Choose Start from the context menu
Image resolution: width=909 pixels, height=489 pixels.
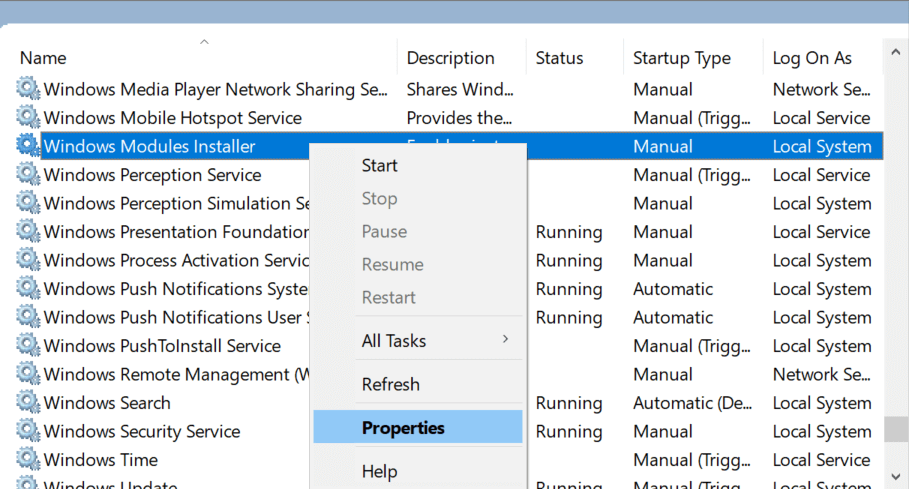click(380, 166)
